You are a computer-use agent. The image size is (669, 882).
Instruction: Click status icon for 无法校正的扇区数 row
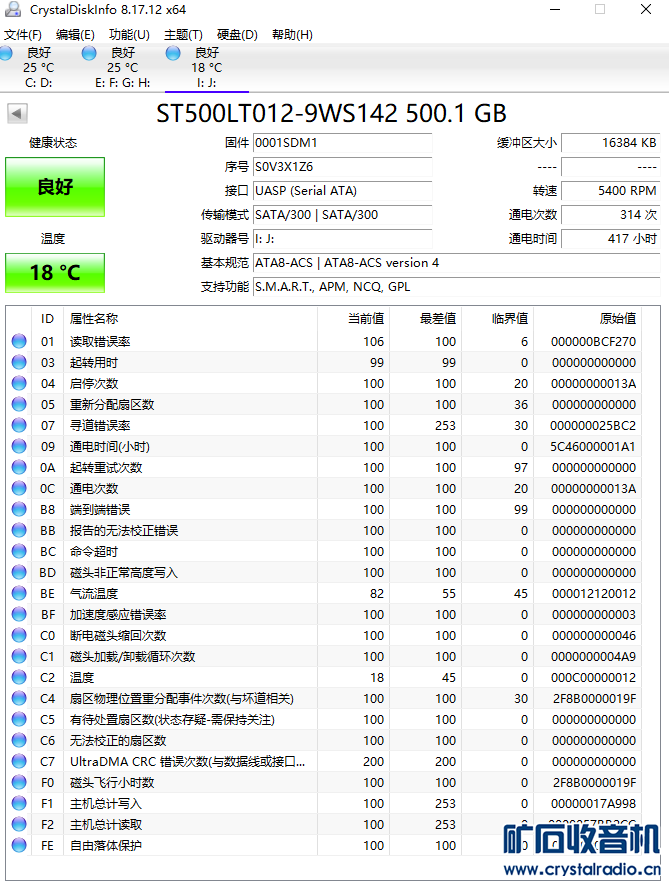(19, 740)
